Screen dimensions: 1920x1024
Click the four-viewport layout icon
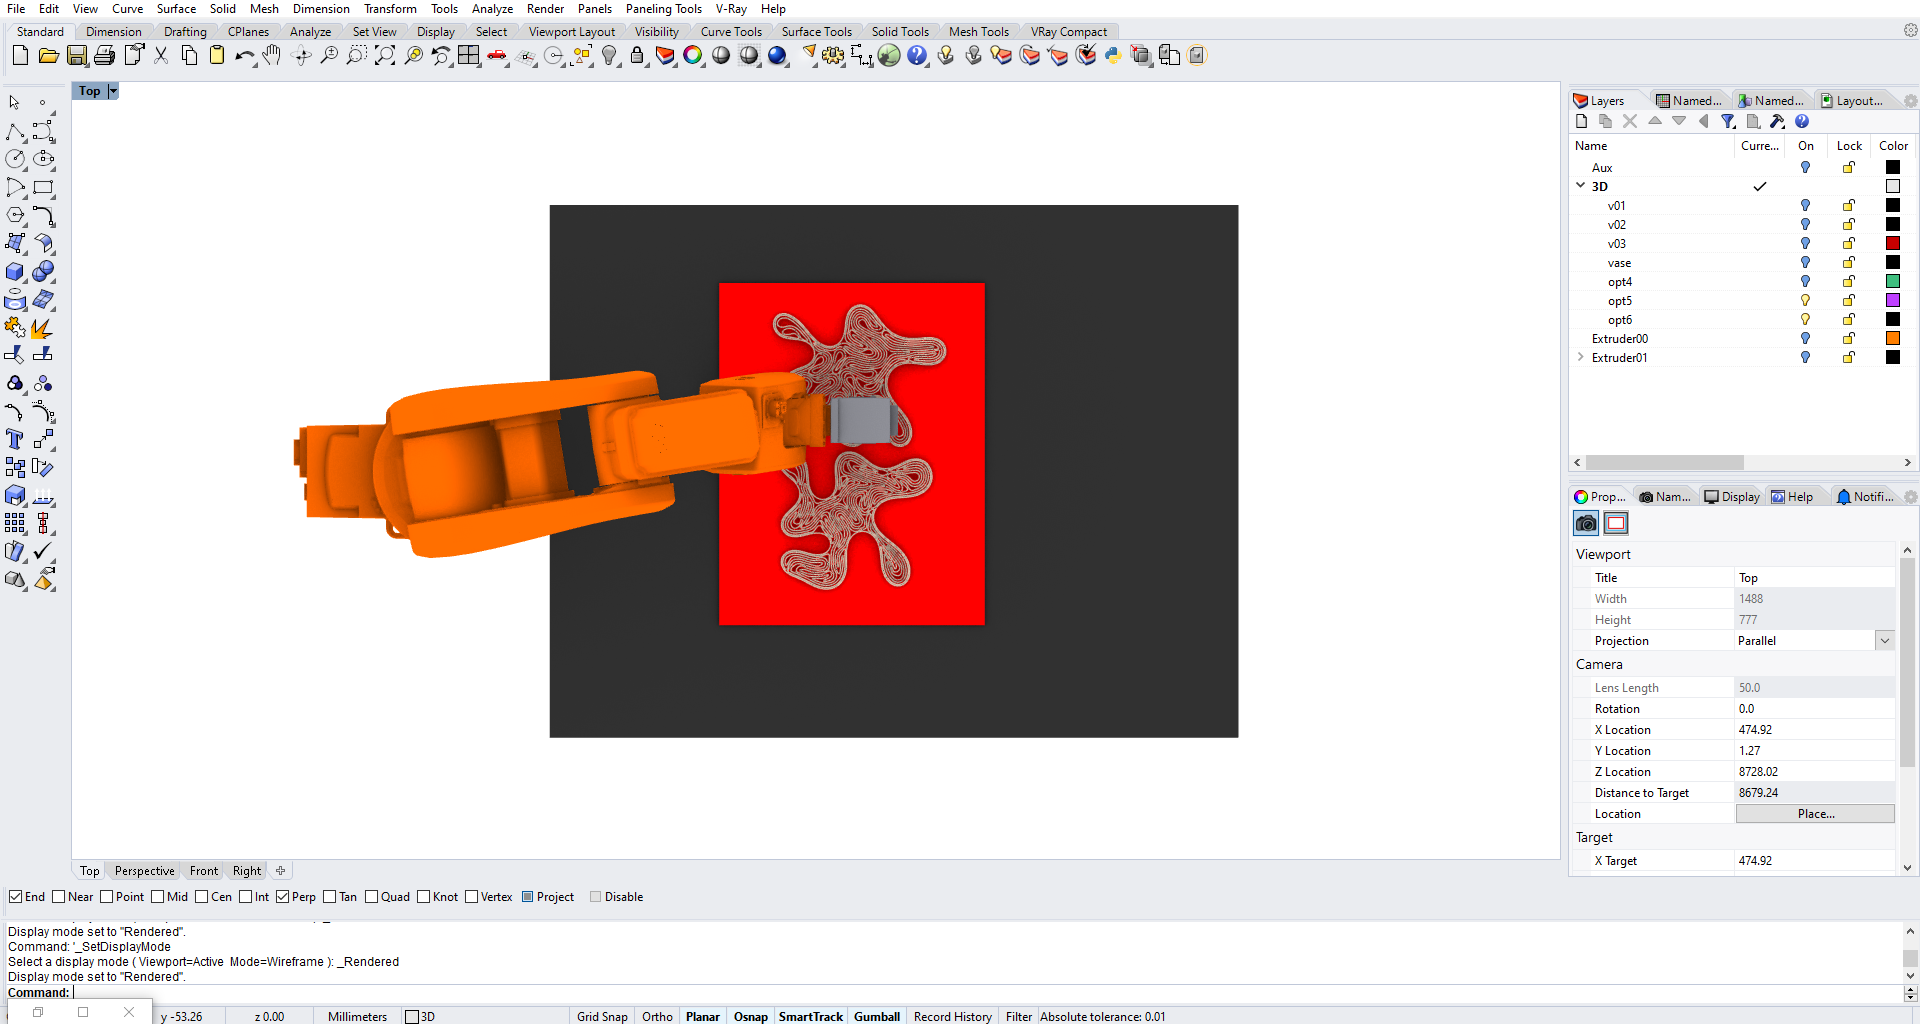[469, 56]
